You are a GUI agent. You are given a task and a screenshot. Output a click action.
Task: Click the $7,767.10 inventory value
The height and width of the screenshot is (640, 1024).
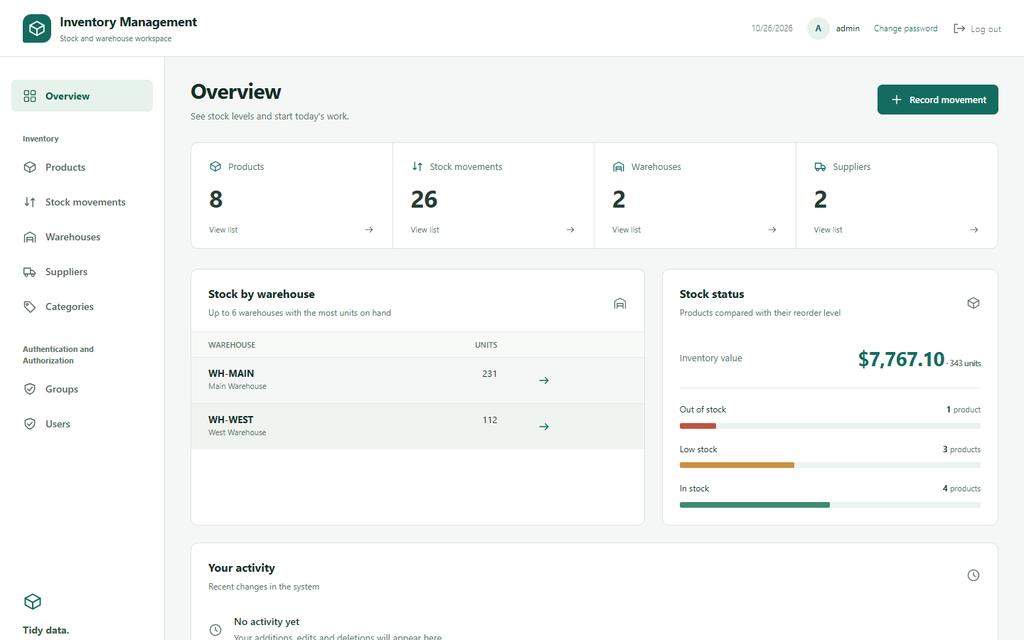[x=901, y=359]
